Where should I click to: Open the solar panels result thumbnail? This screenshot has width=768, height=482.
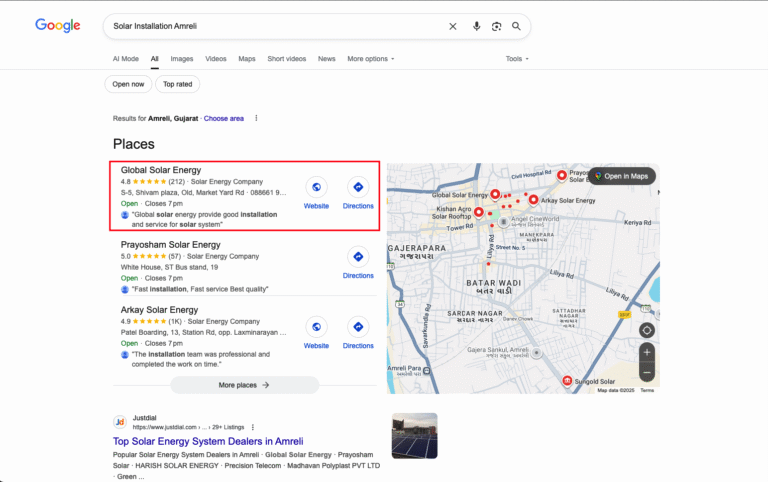coord(414,436)
